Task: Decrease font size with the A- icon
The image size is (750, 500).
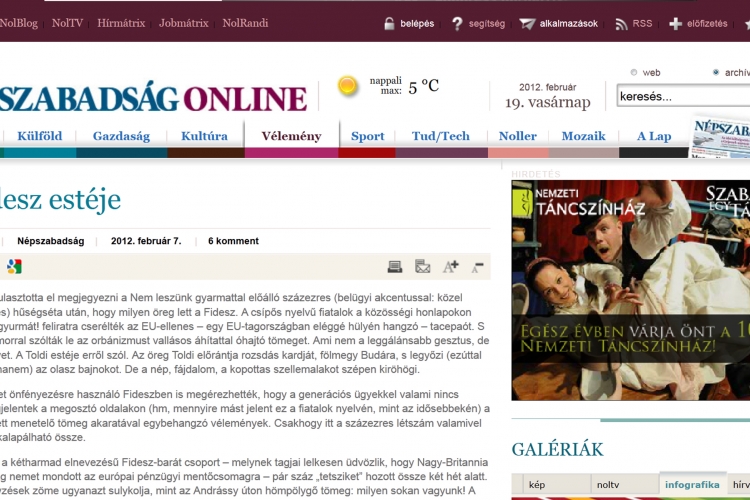Action: (477, 266)
